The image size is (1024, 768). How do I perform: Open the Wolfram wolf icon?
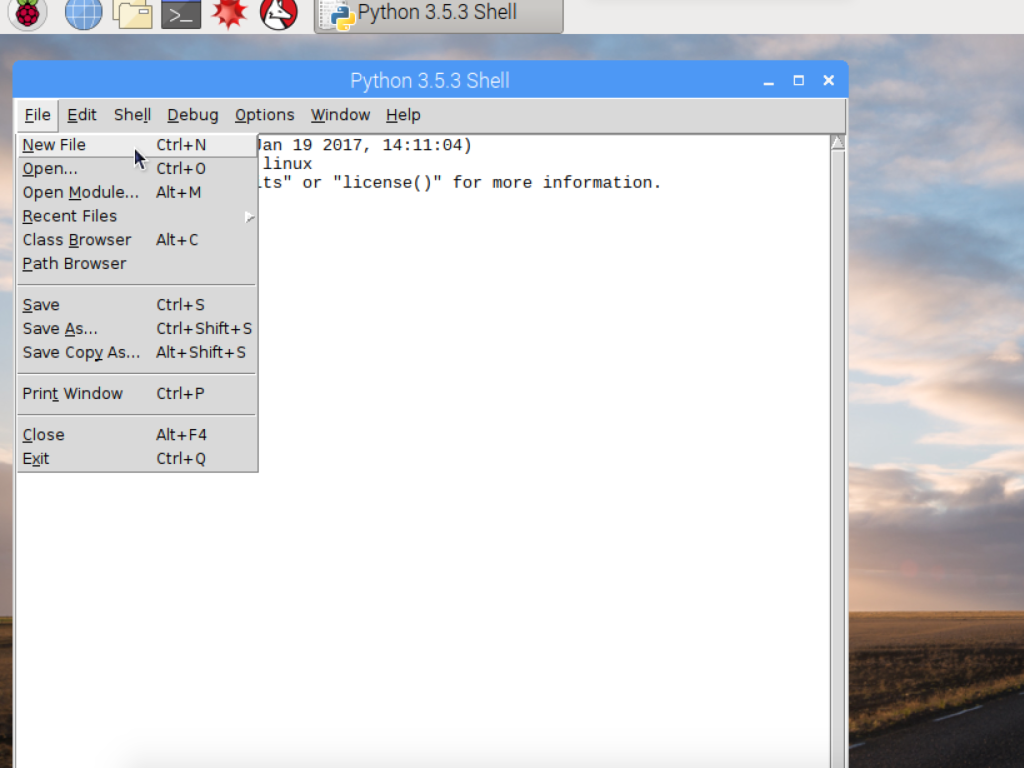click(279, 13)
